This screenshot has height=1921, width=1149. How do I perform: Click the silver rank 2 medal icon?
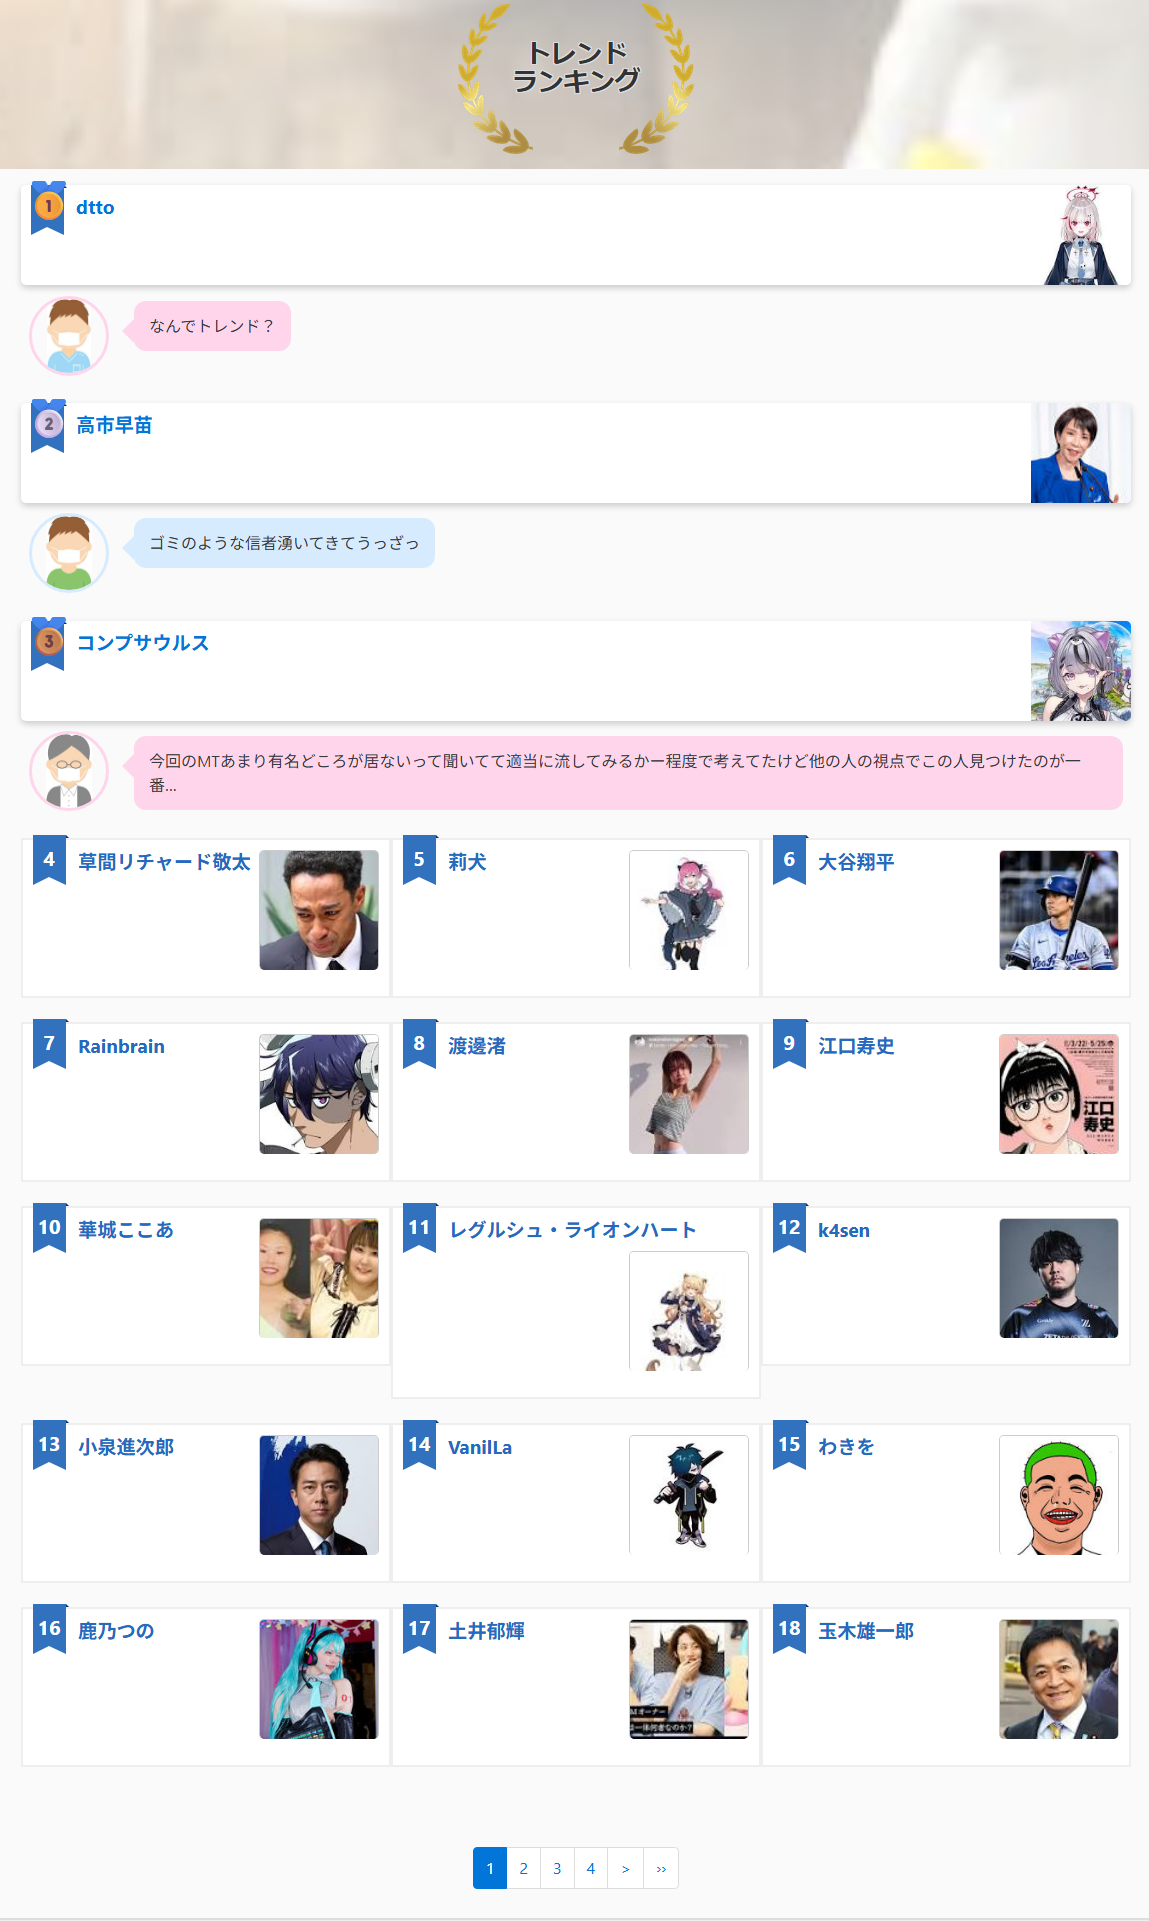[48, 425]
